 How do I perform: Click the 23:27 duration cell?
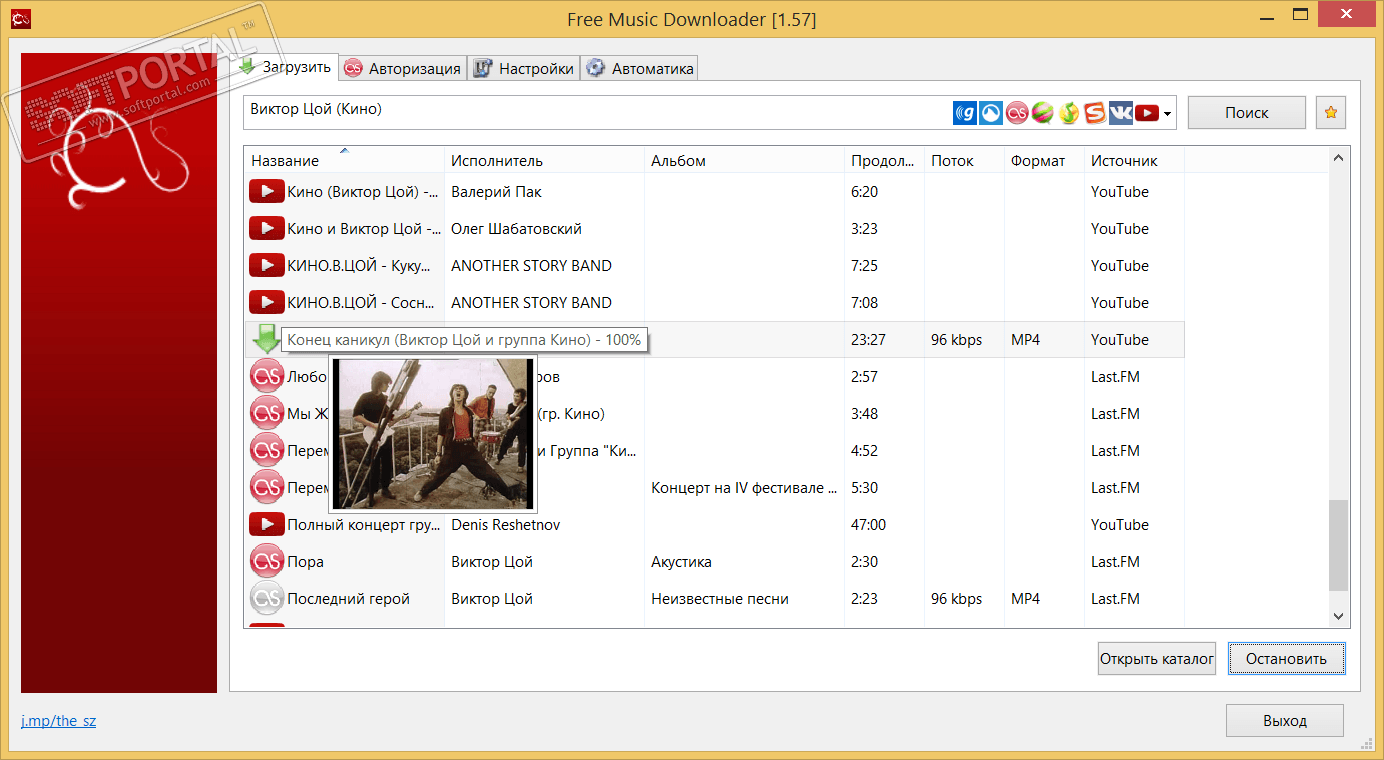coord(869,340)
